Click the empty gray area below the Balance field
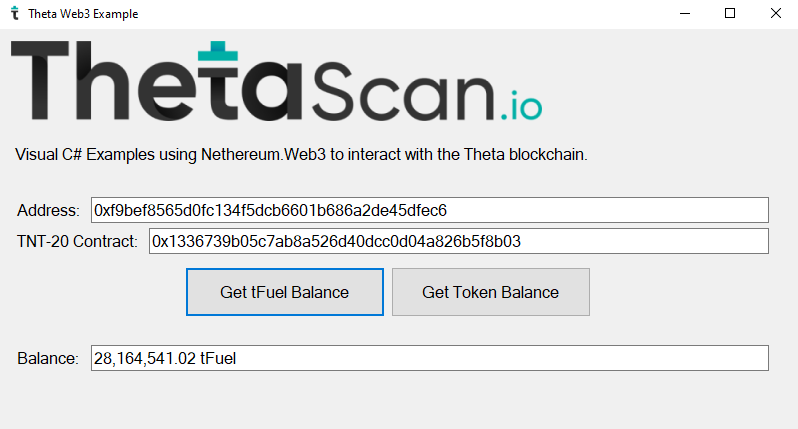The image size is (798, 429). [400, 402]
